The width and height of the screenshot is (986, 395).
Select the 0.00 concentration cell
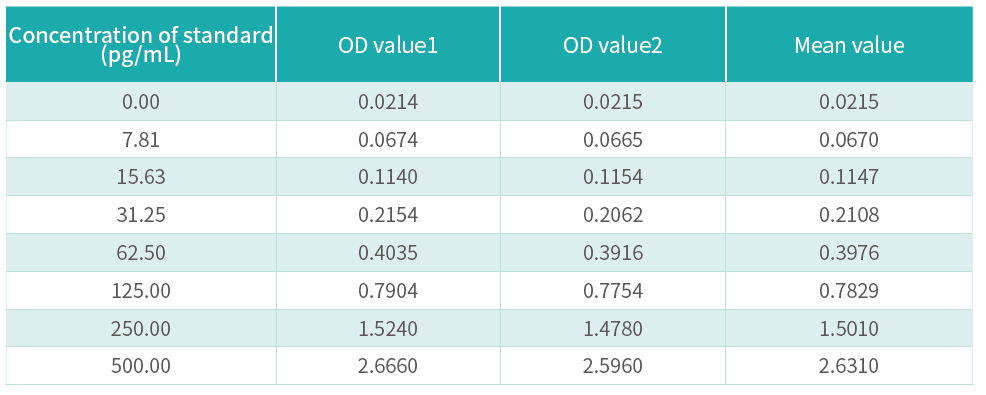pos(141,102)
